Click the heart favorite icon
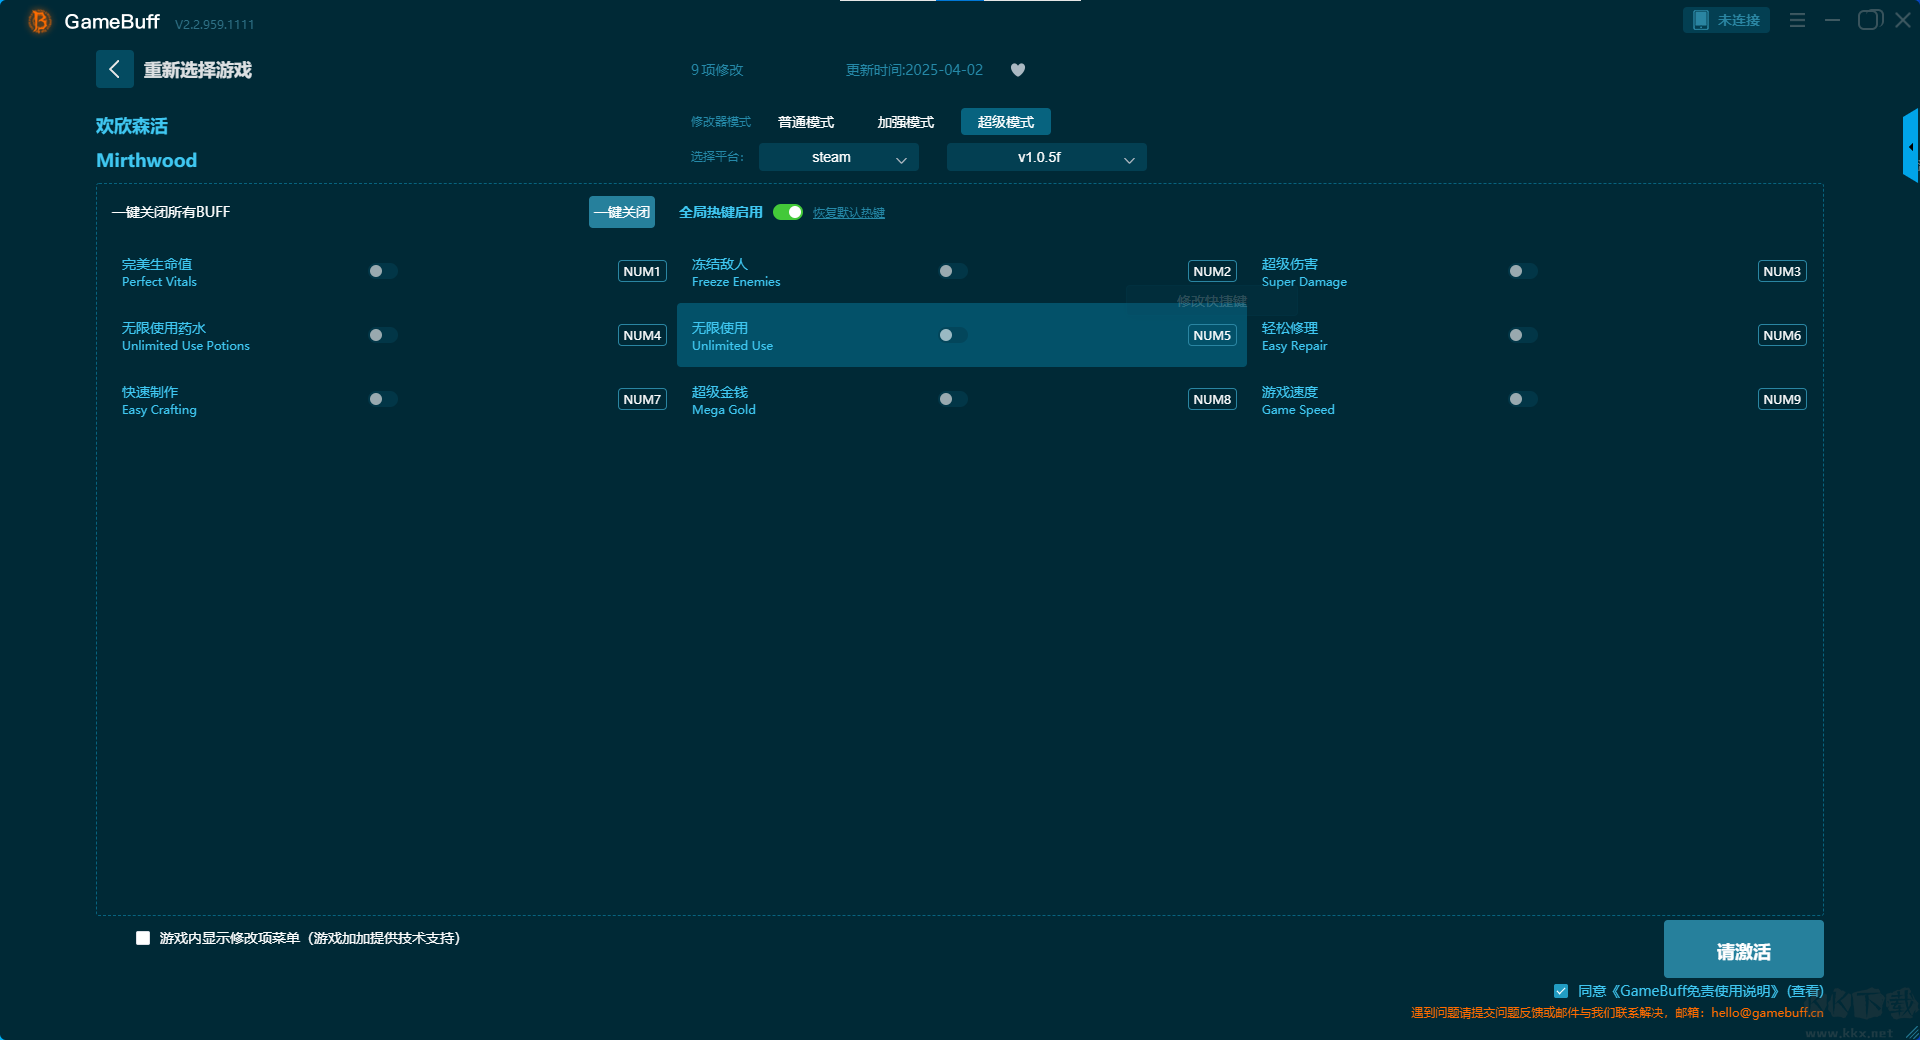Image resolution: width=1920 pixels, height=1040 pixels. pyautogui.click(x=1017, y=70)
